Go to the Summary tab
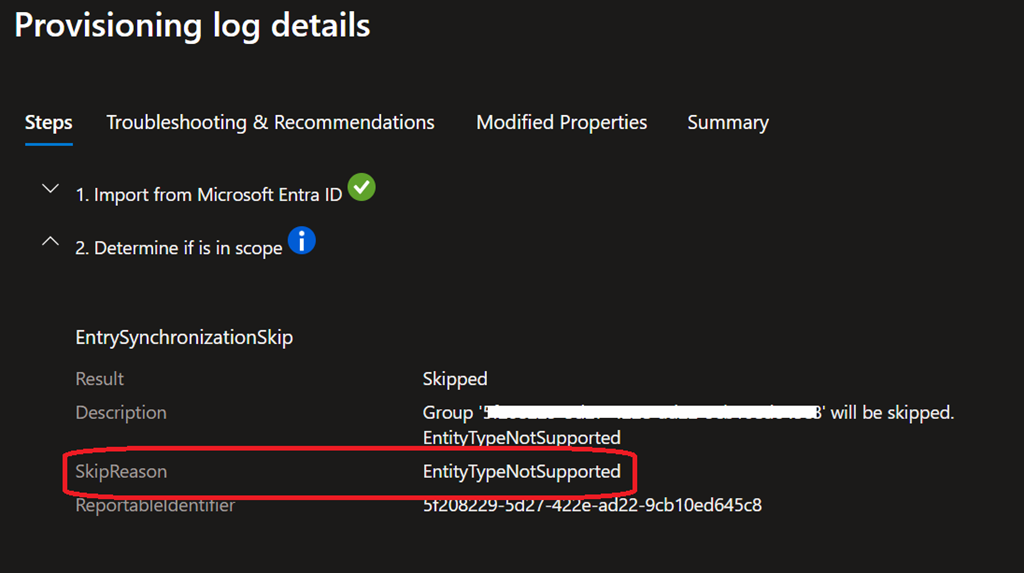This screenshot has width=1024, height=573. [727, 123]
